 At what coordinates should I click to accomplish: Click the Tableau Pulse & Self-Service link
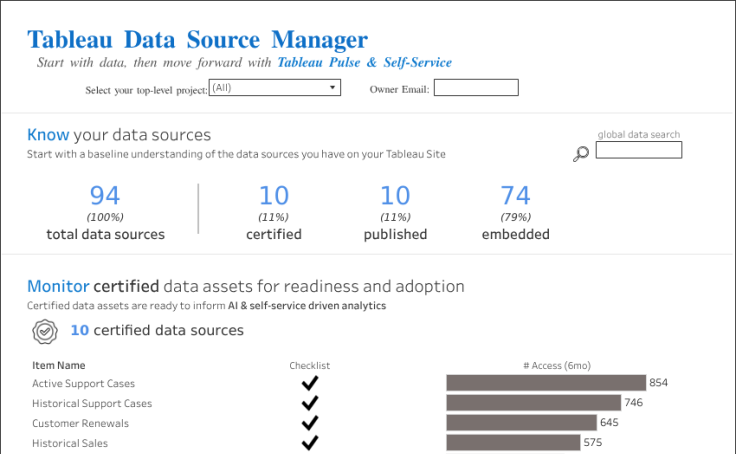coord(364,63)
